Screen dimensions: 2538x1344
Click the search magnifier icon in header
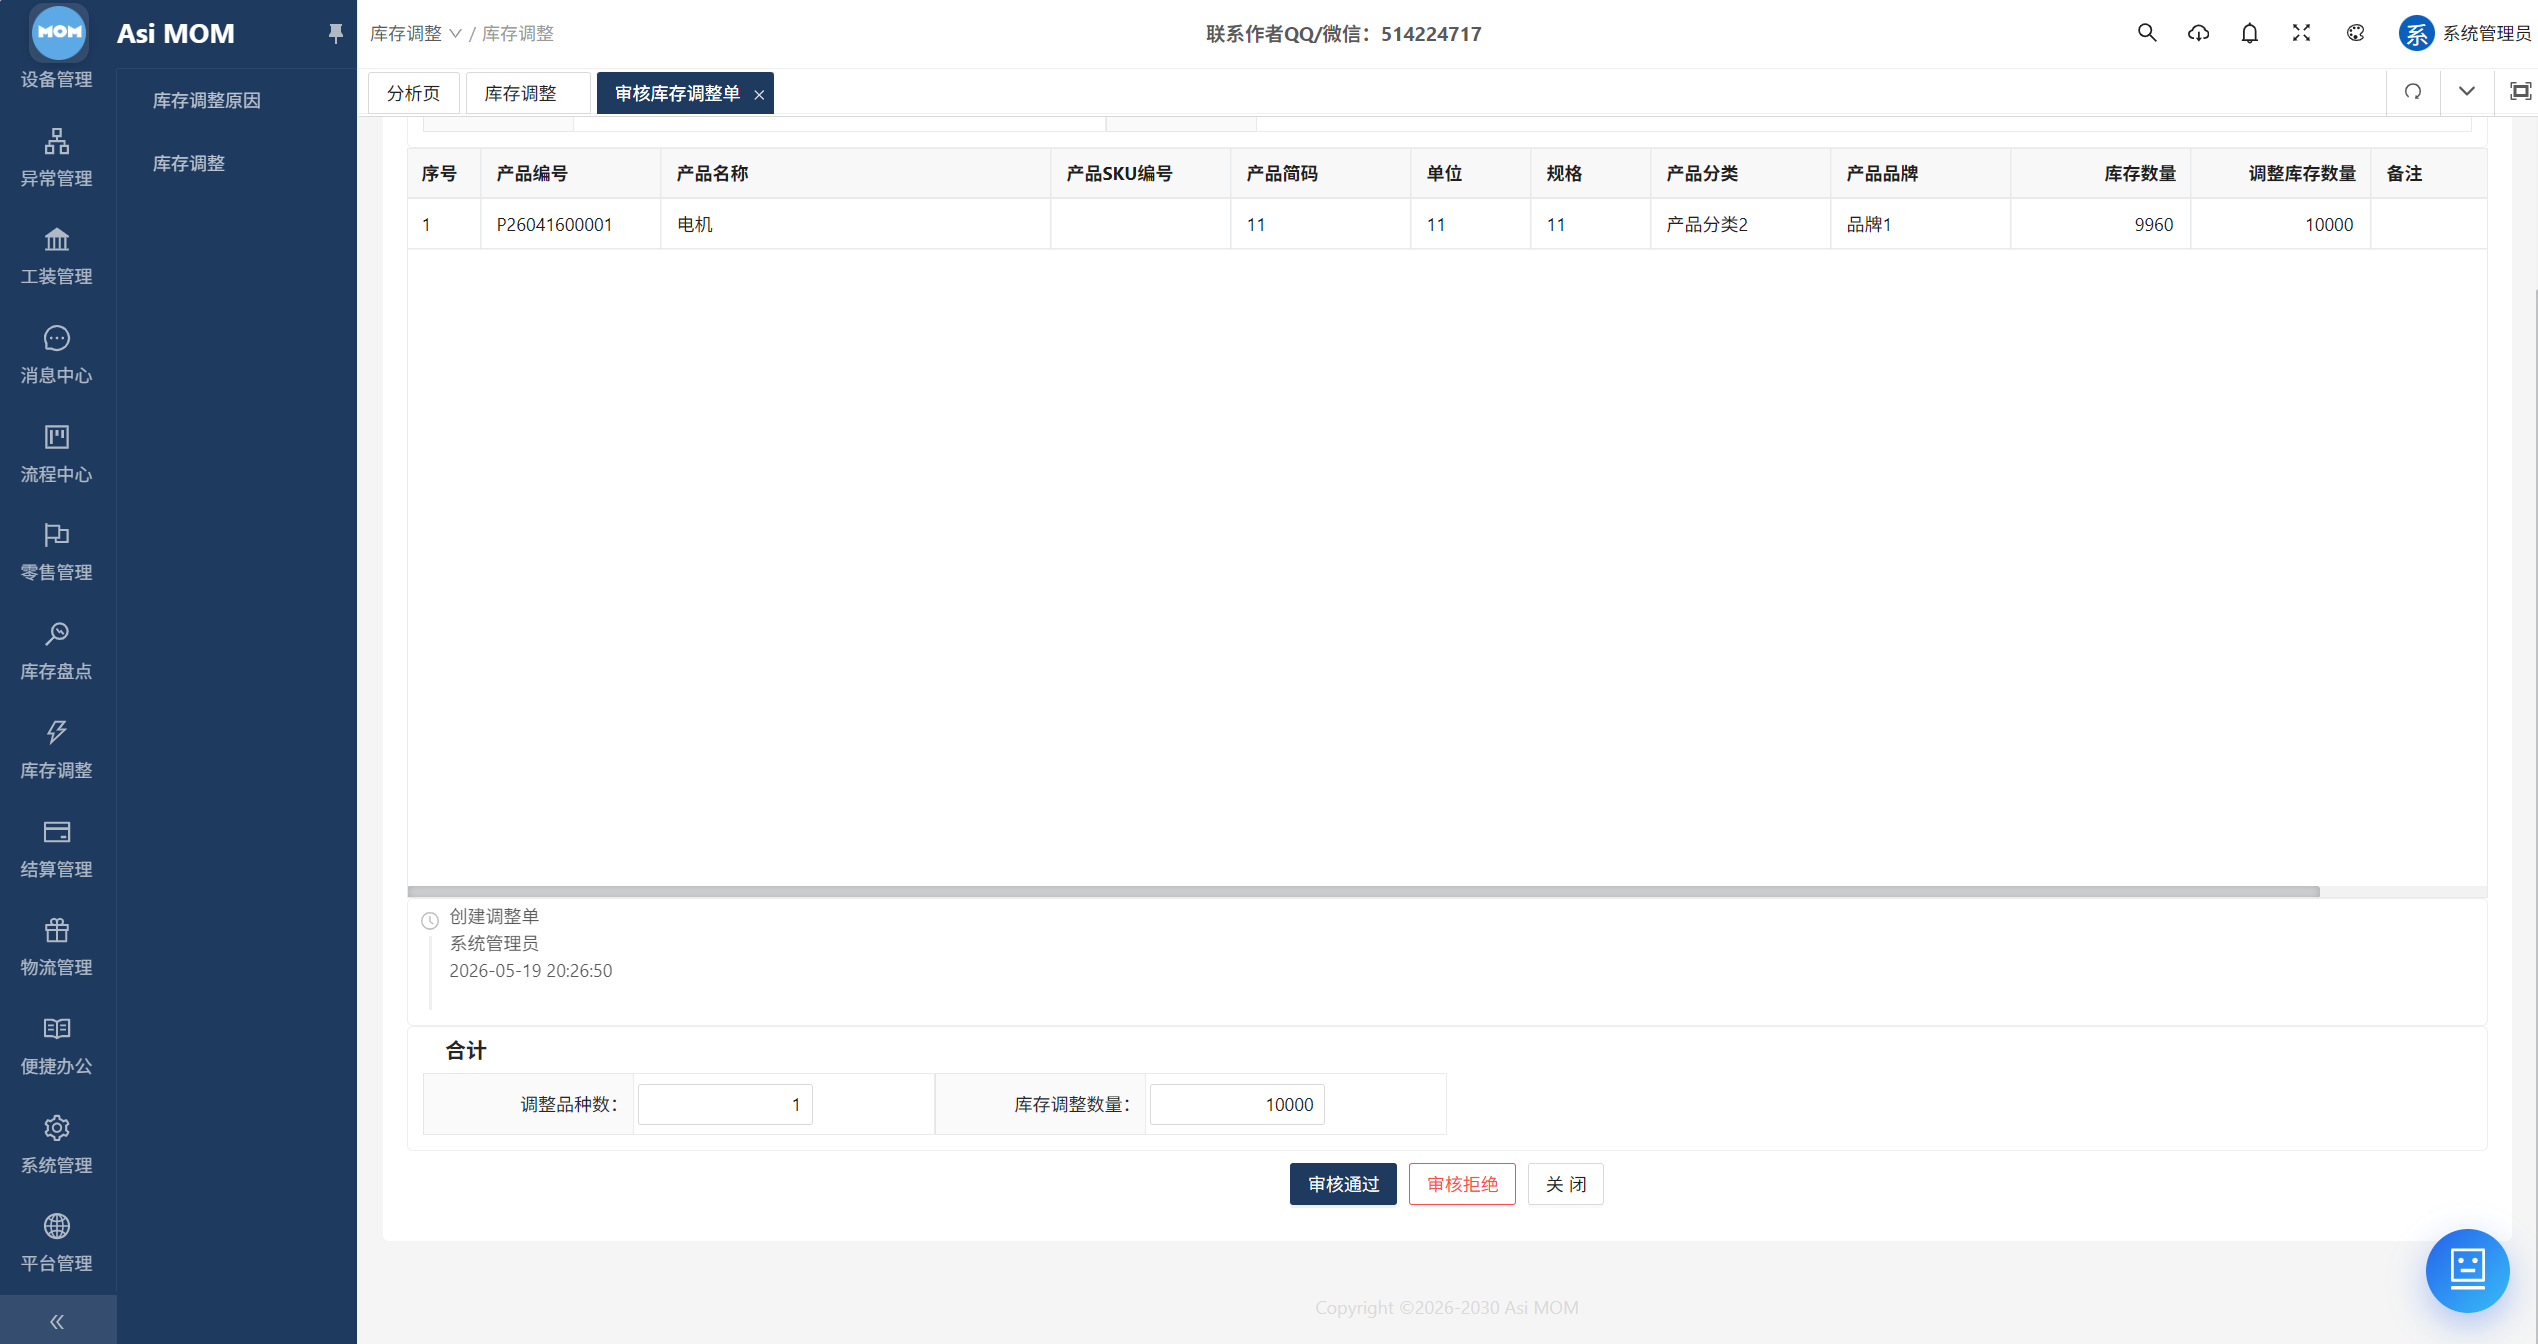(2146, 33)
